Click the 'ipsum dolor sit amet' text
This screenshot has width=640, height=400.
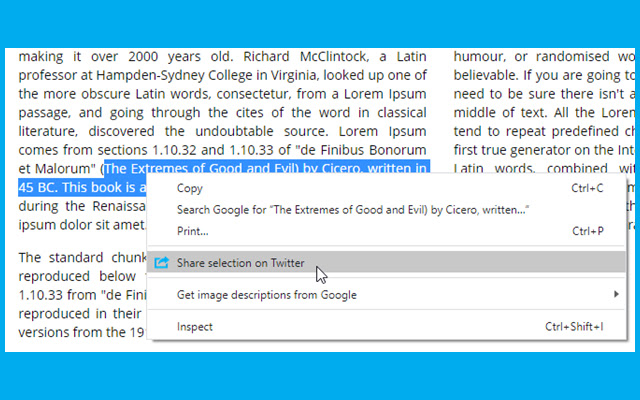(82, 225)
